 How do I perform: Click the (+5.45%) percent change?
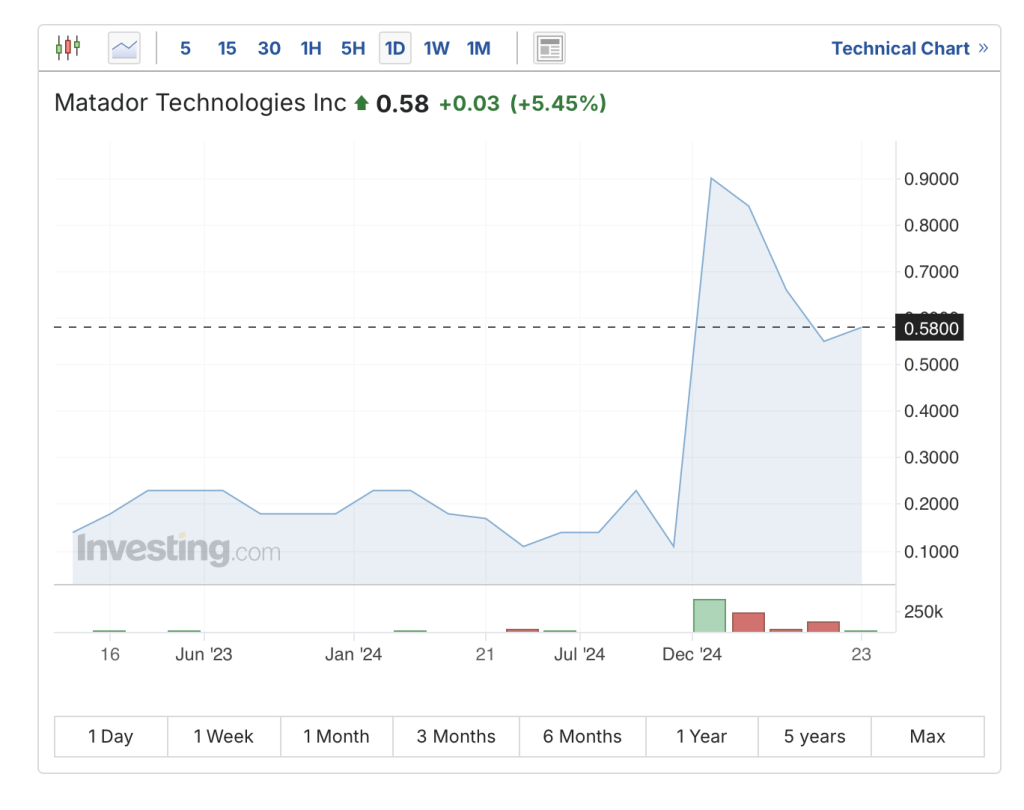coord(558,103)
